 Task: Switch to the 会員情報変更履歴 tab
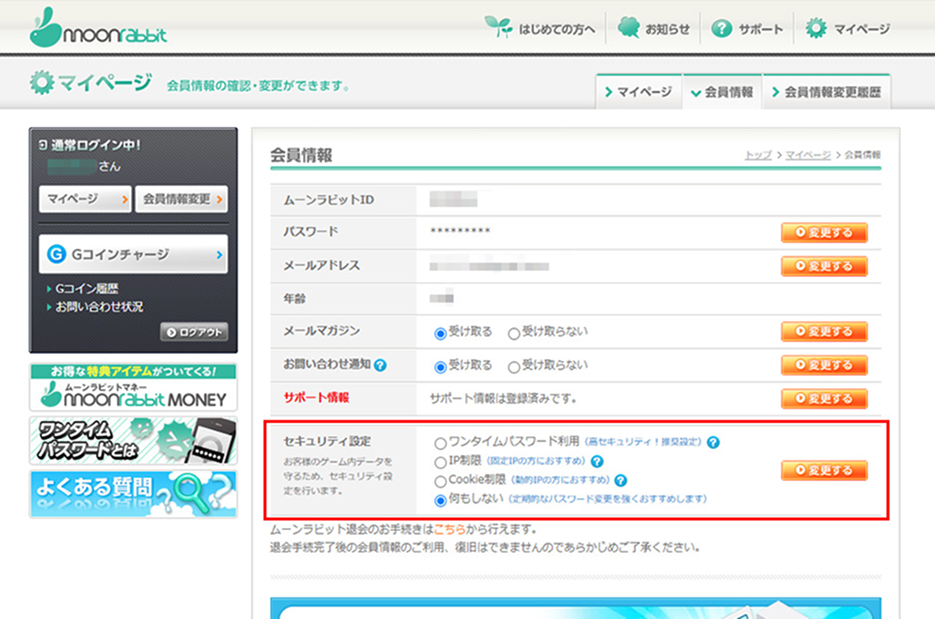click(x=831, y=89)
